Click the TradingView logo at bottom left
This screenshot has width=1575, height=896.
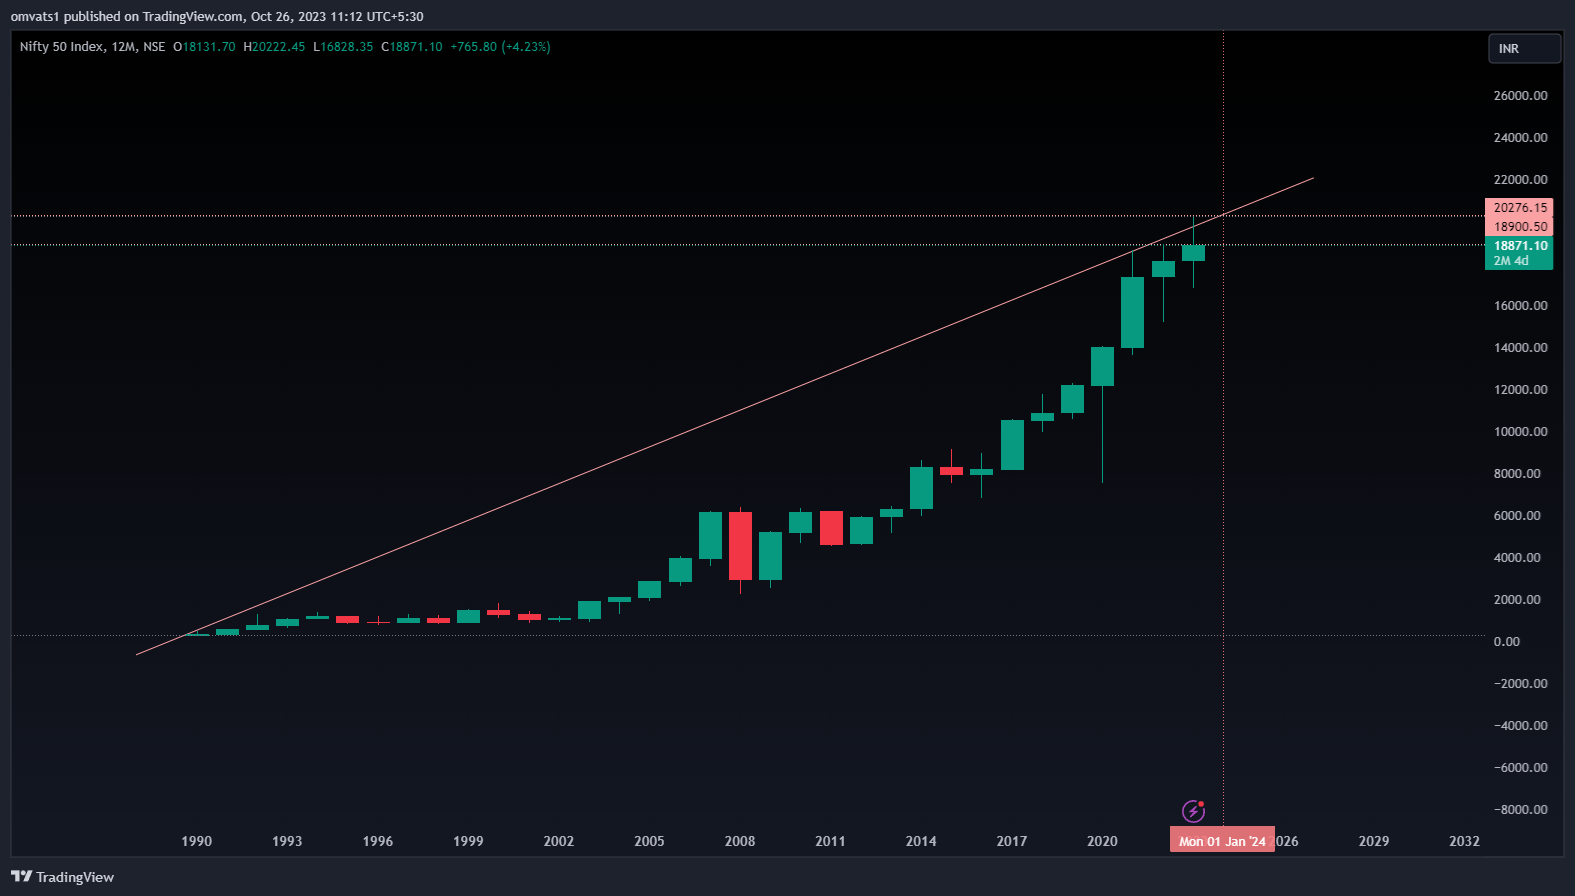click(x=62, y=877)
